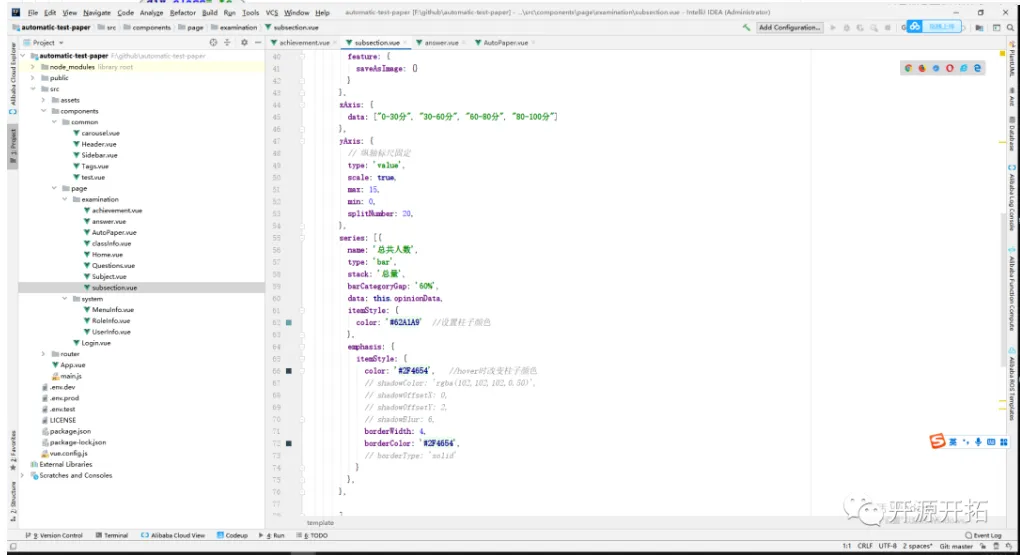Toggle the Project tool window side tab

click(13, 144)
